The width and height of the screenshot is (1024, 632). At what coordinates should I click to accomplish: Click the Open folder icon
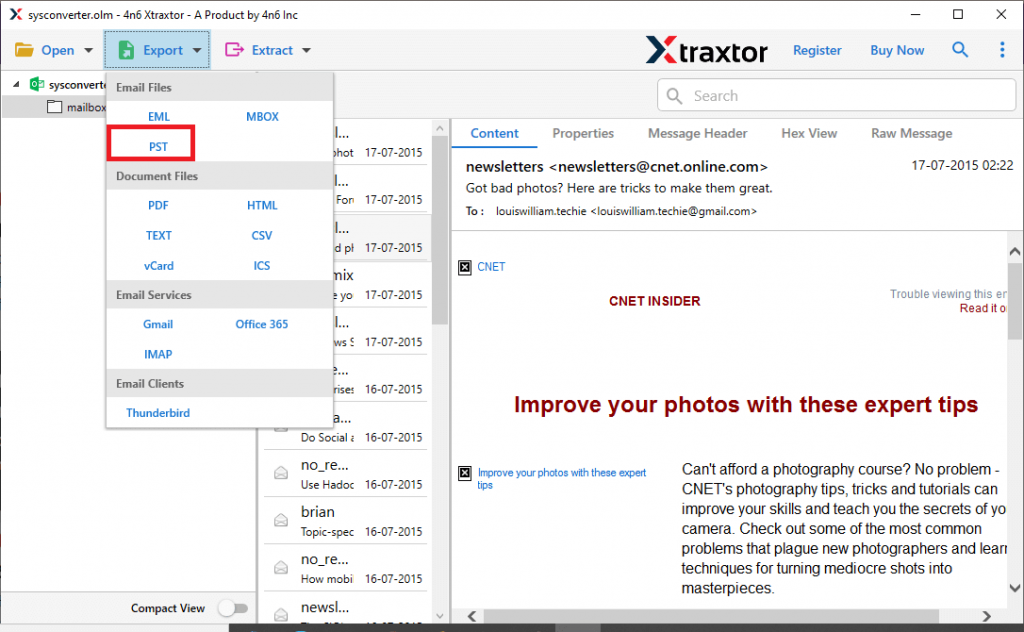[24, 50]
